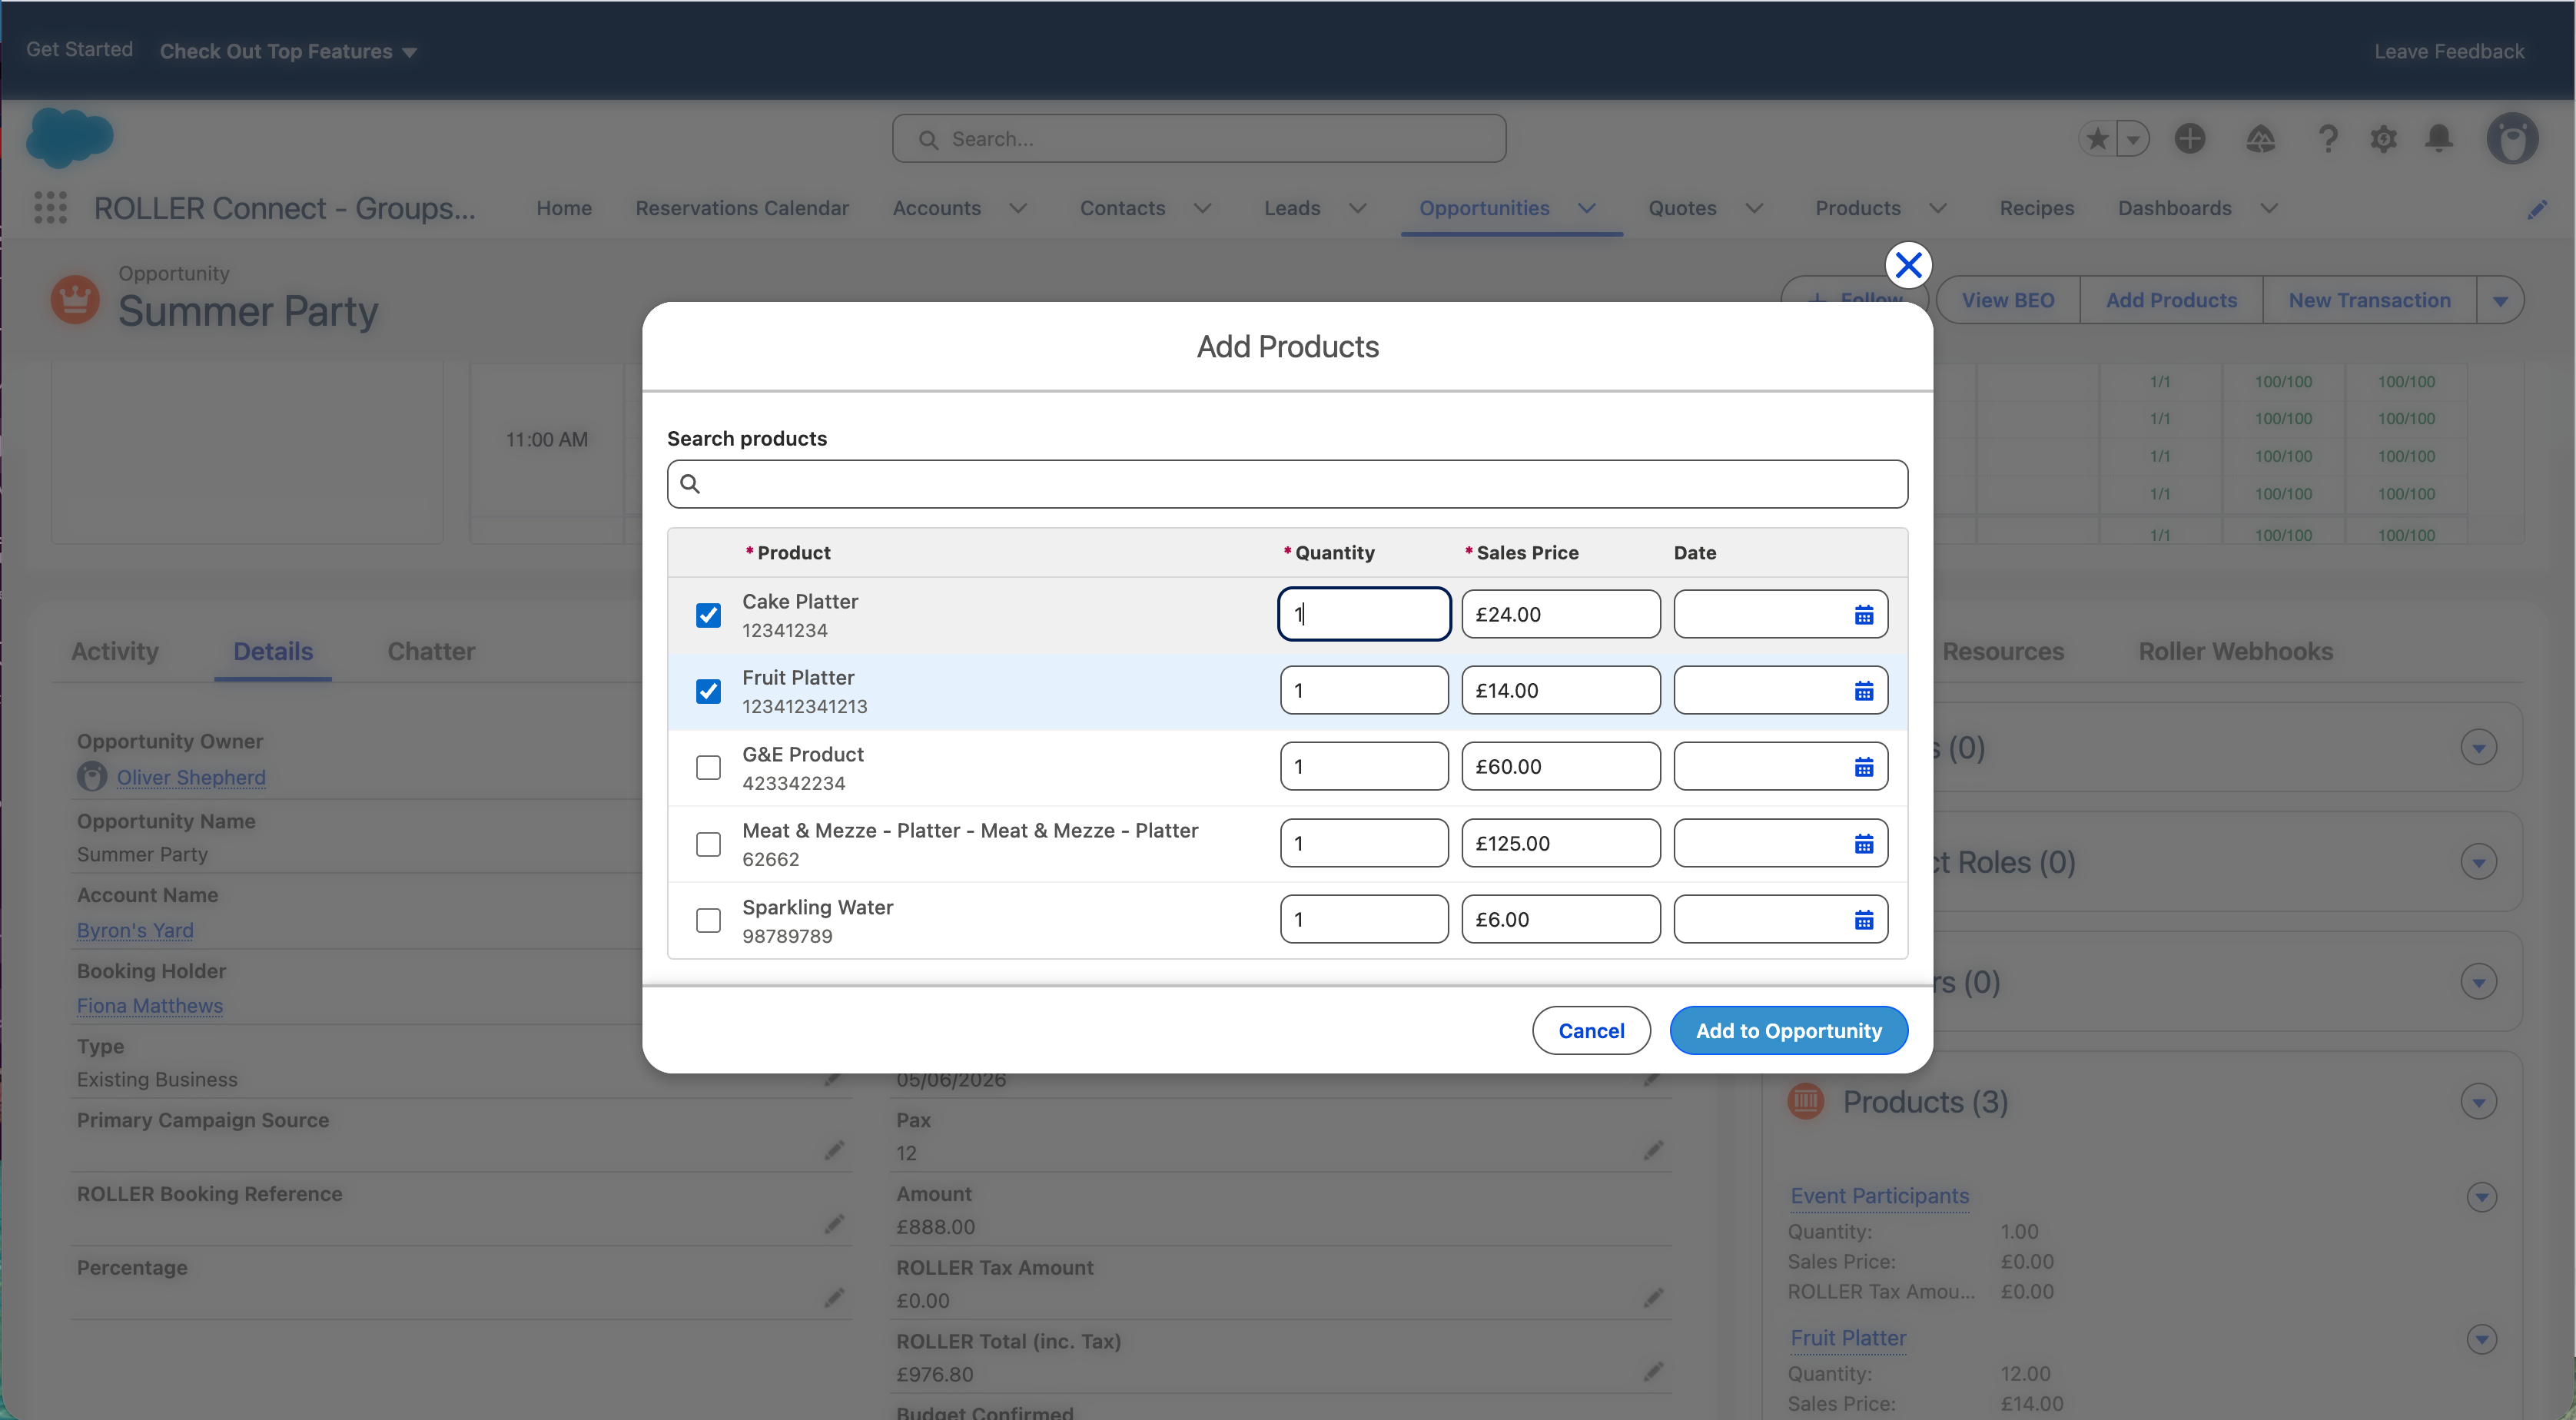The image size is (2576, 1420).
Task: Edit the ROLLER Tax Amount pencil icon
Action: pyautogui.click(x=1653, y=1298)
